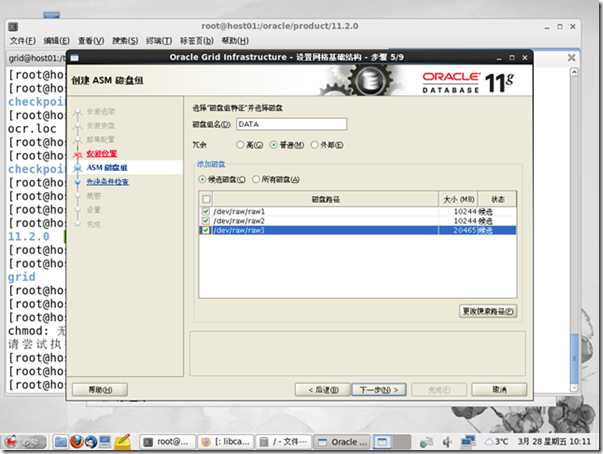Image resolution: width=603 pixels, height=454 pixels.
Task: Click the Change Discovery Path button
Action: tap(488, 311)
